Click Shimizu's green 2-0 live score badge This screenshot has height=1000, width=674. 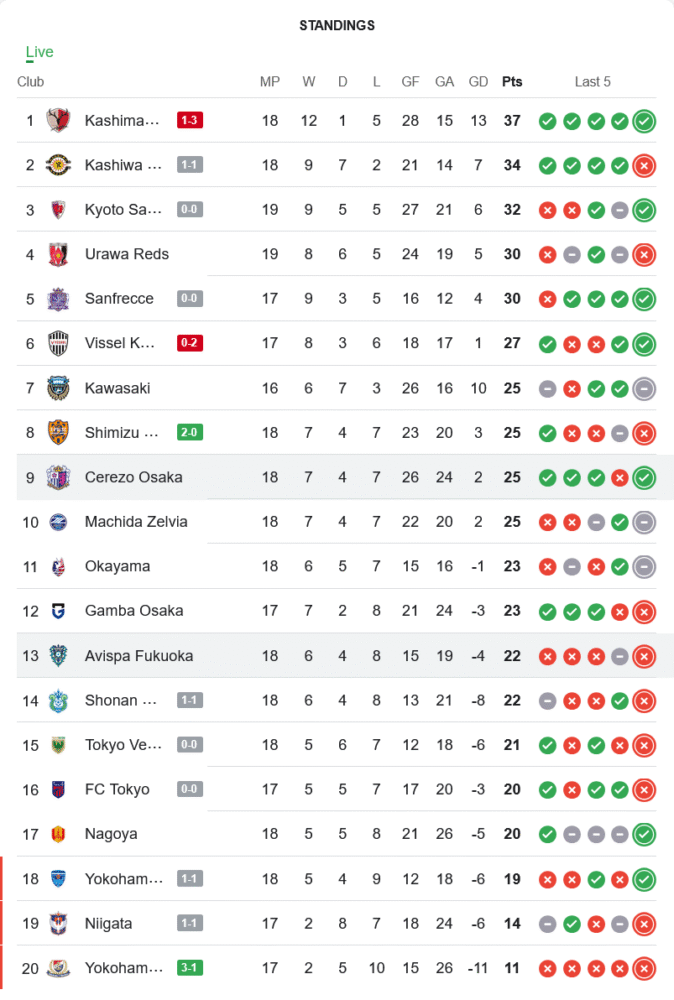tap(190, 433)
